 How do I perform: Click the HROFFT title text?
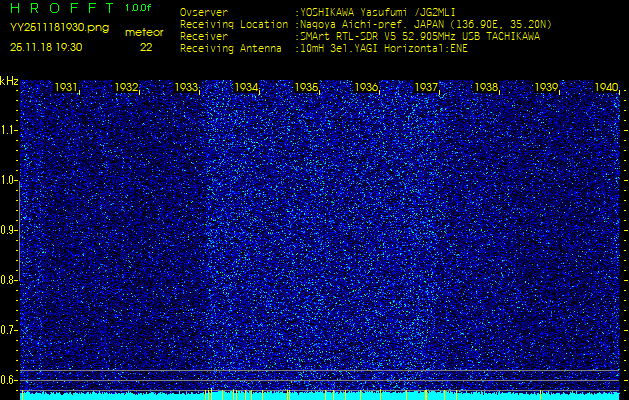[x=62, y=8]
